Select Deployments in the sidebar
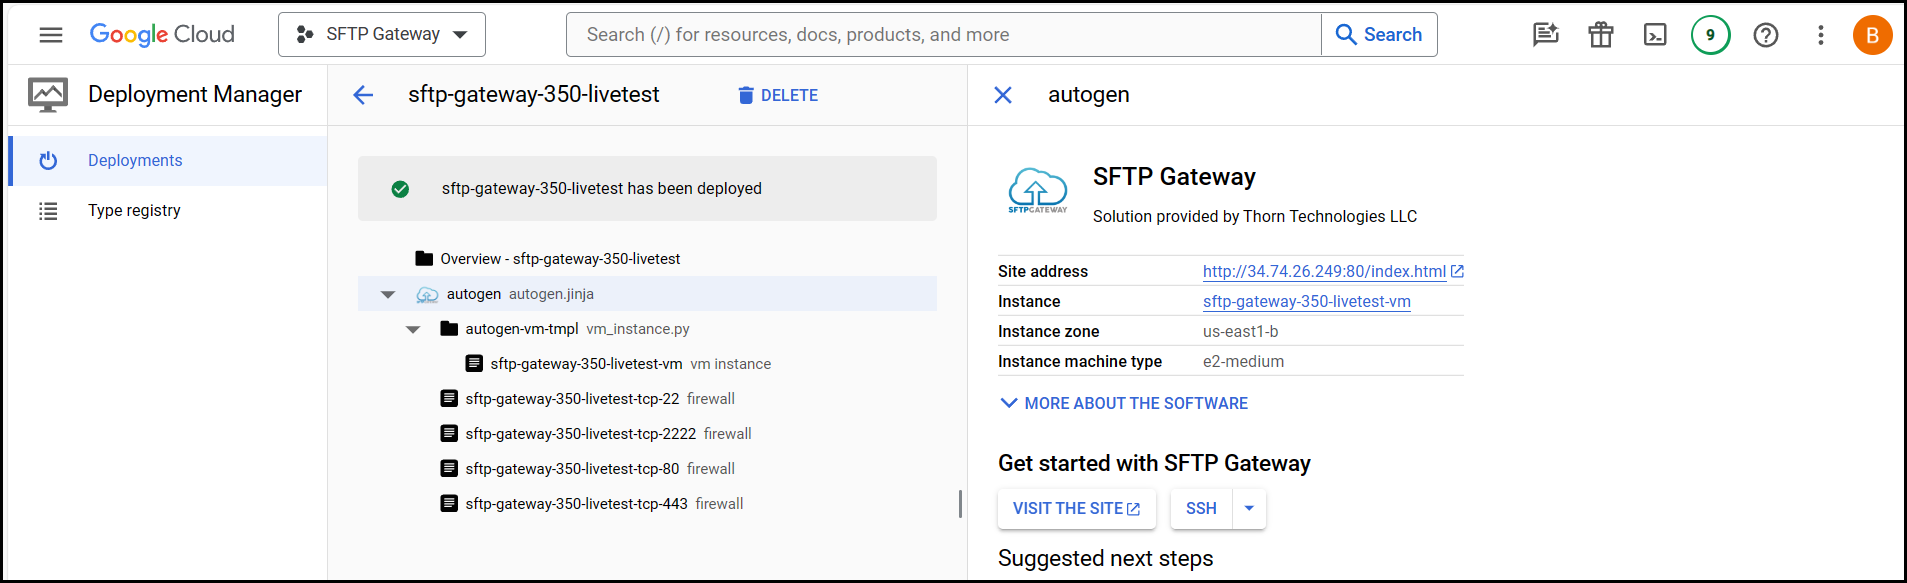Viewport: 1907px width, 583px height. coord(168,161)
